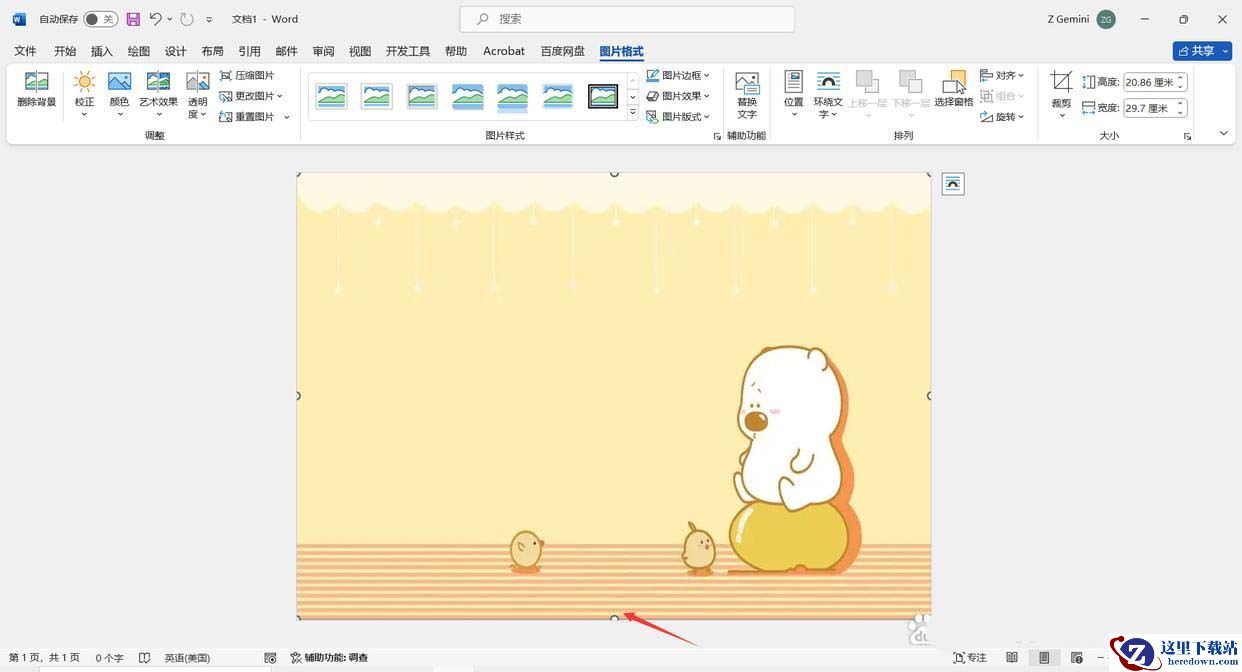The width and height of the screenshot is (1242, 672).
Task: Open the undo history dropdown arrow
Action: tap(170, 19)
